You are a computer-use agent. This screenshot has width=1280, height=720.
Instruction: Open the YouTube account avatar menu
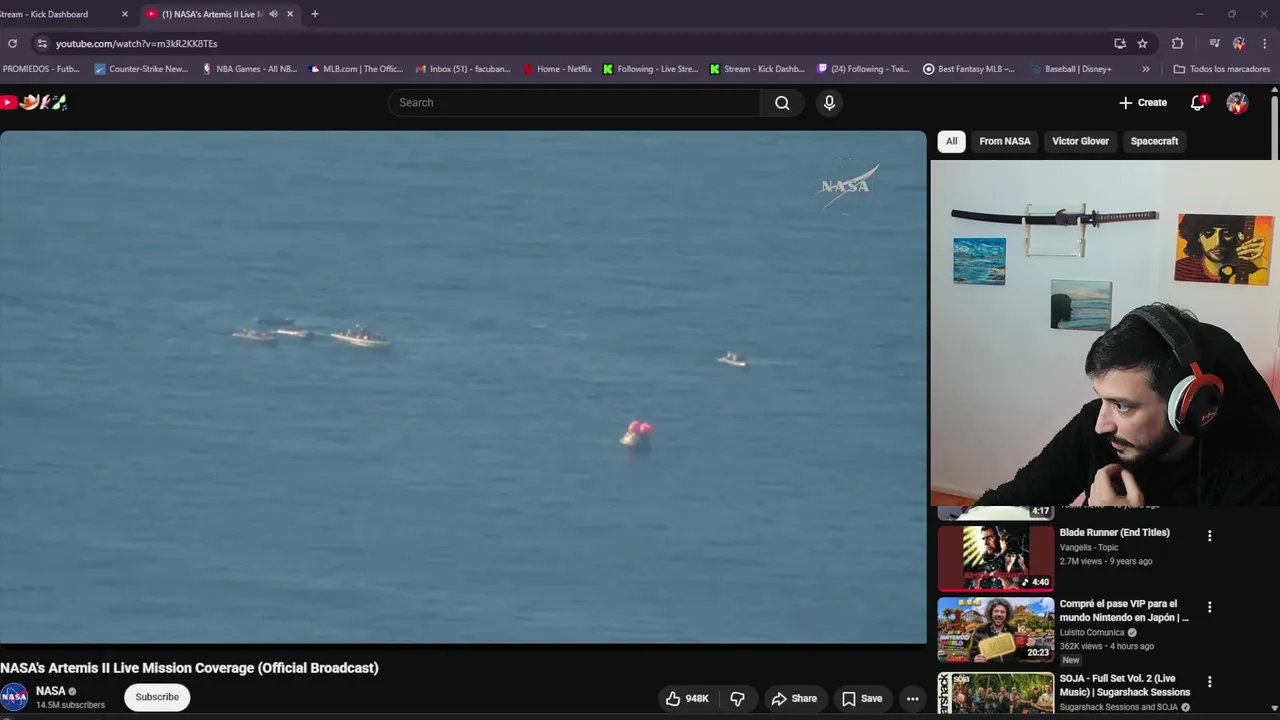[x=1237, y=102]
